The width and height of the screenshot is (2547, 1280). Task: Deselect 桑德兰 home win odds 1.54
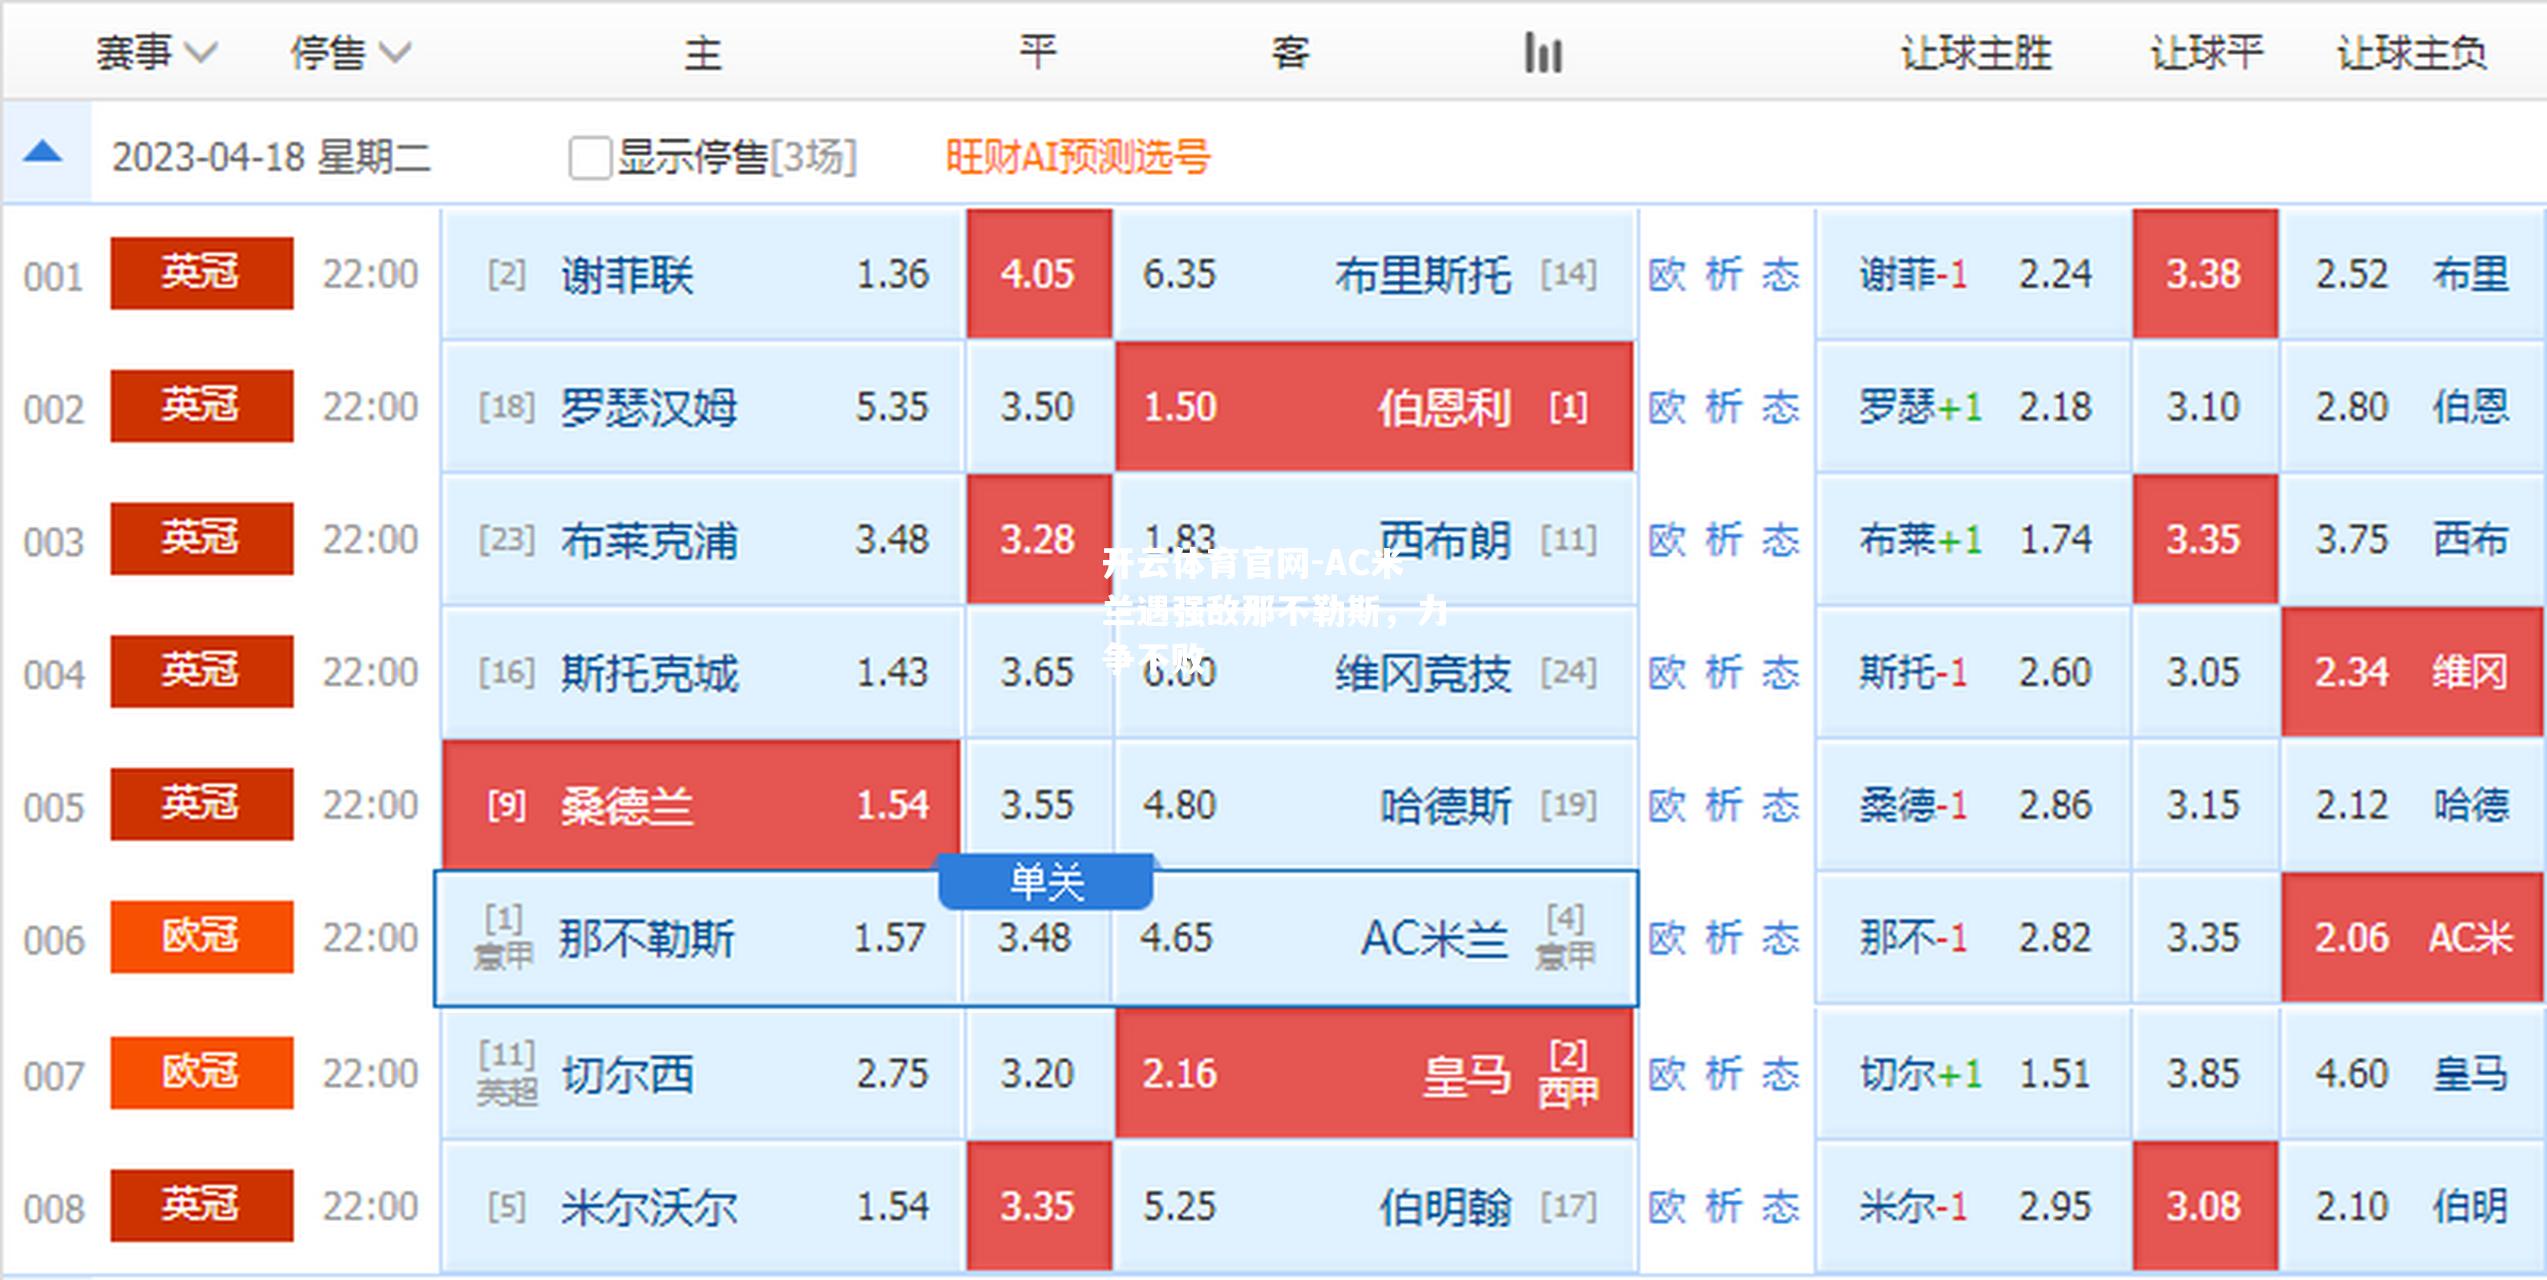701,805
